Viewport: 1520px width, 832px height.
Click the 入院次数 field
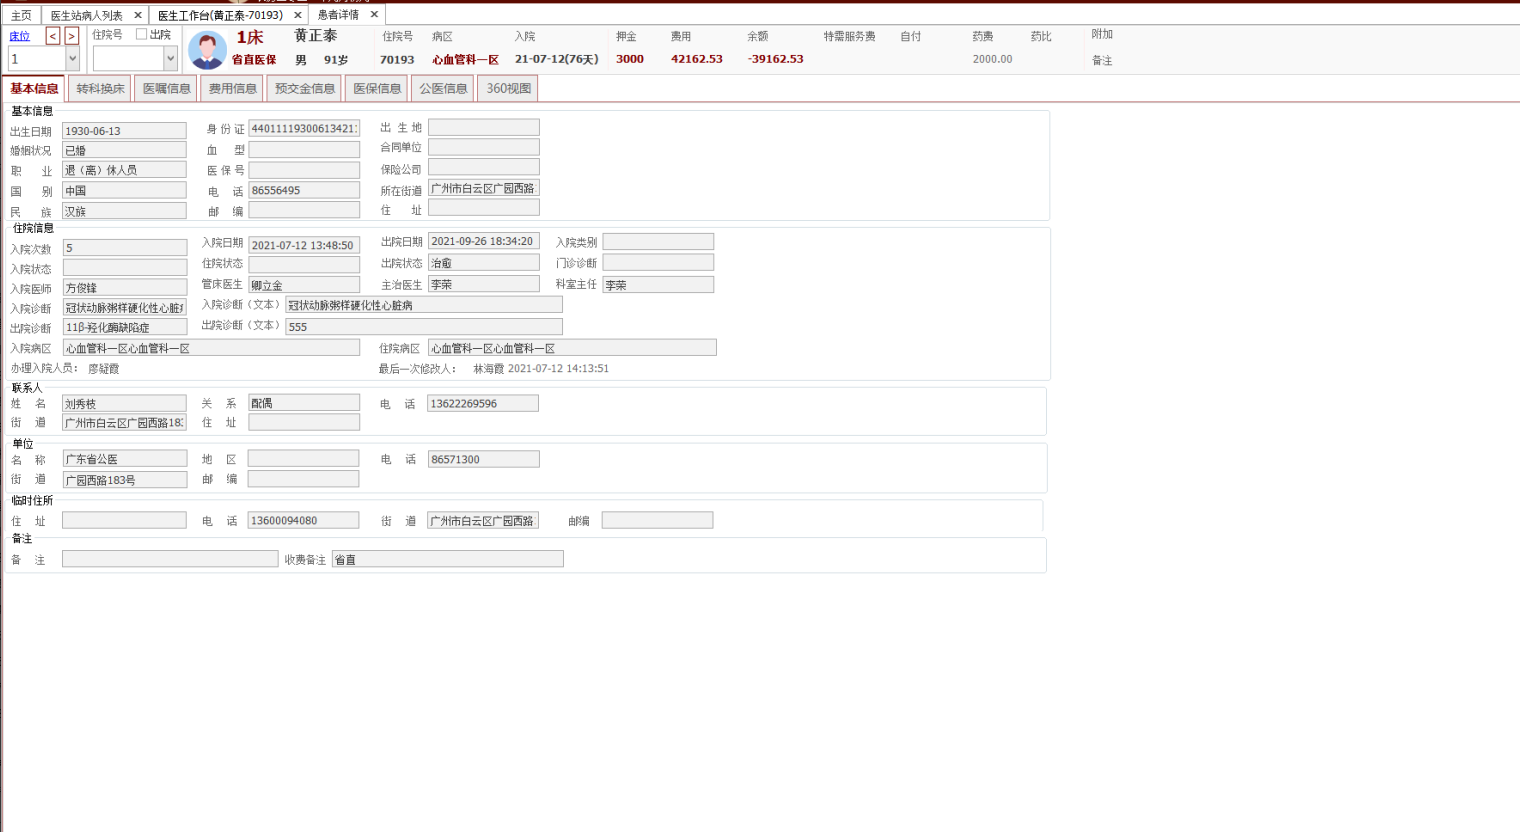(125, 247)
